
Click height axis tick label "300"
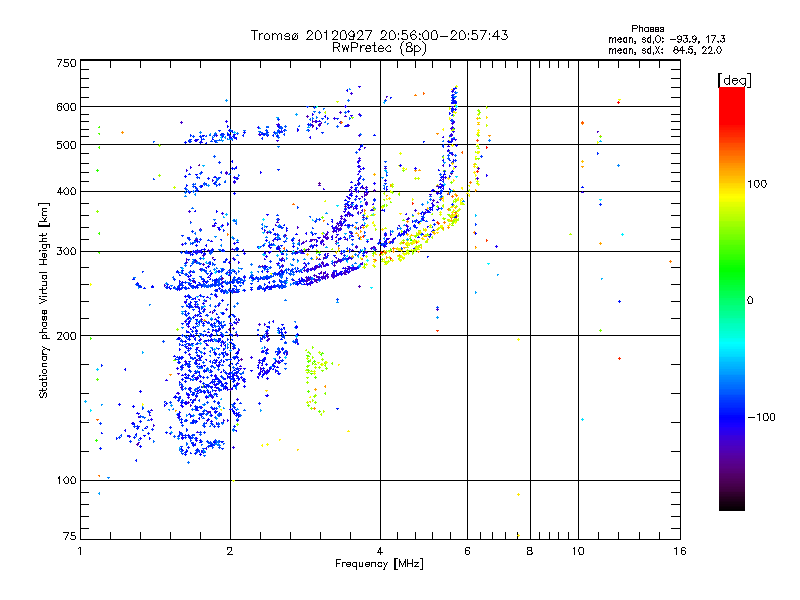tap(66, 251)
